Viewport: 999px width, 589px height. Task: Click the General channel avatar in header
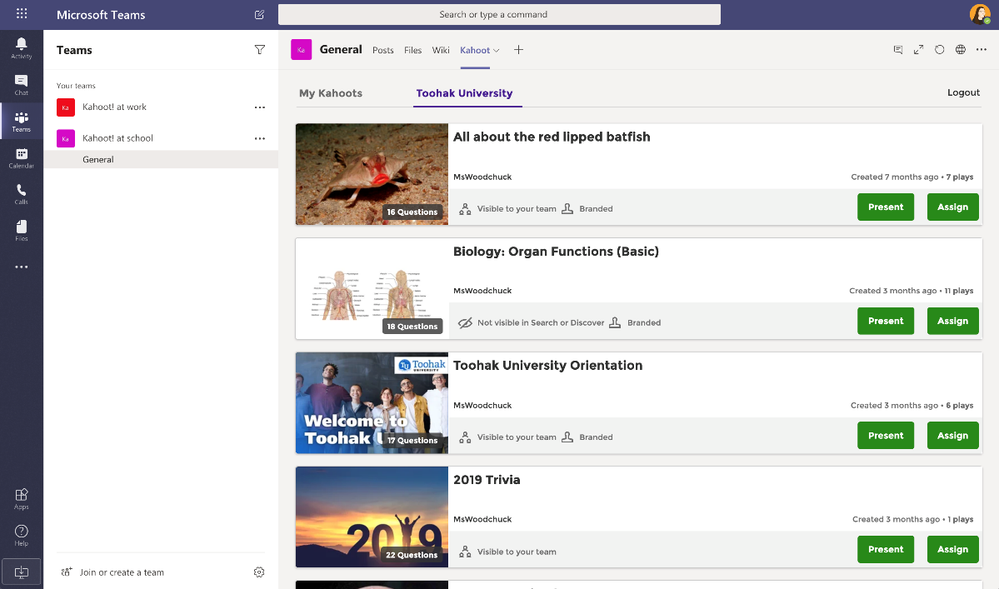(x=301, y=50)
